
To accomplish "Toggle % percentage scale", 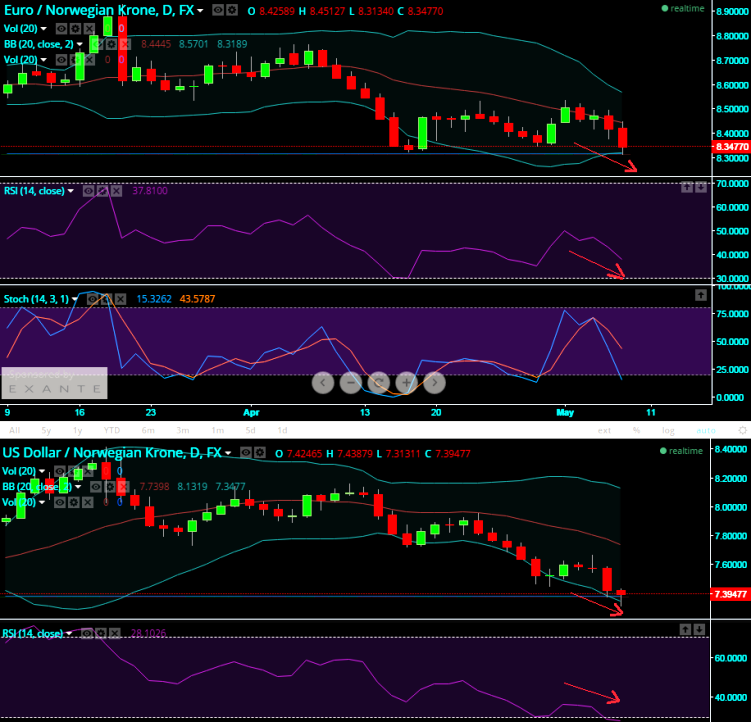I will [x=637, y=430].
